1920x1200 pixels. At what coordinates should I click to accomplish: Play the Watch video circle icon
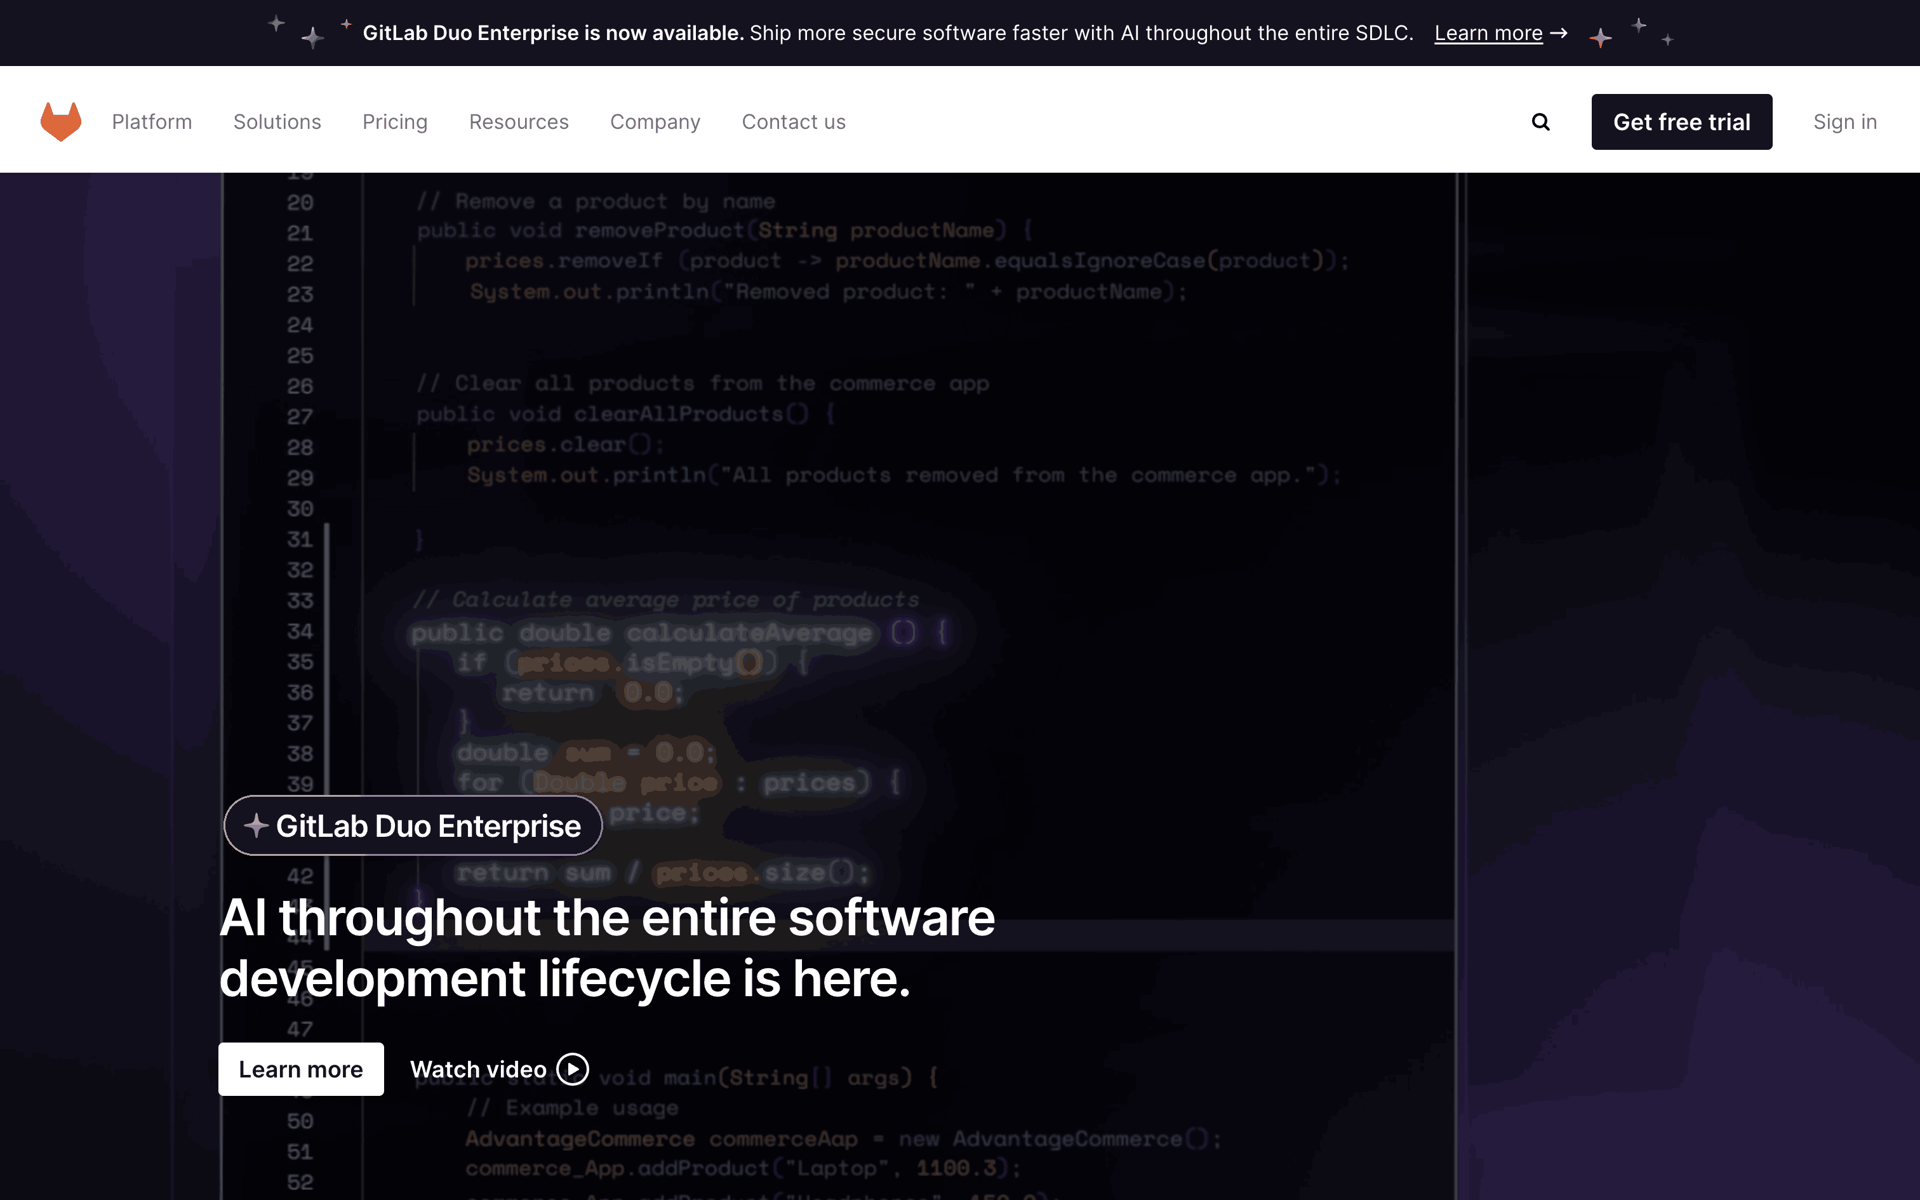[572, 1069]
